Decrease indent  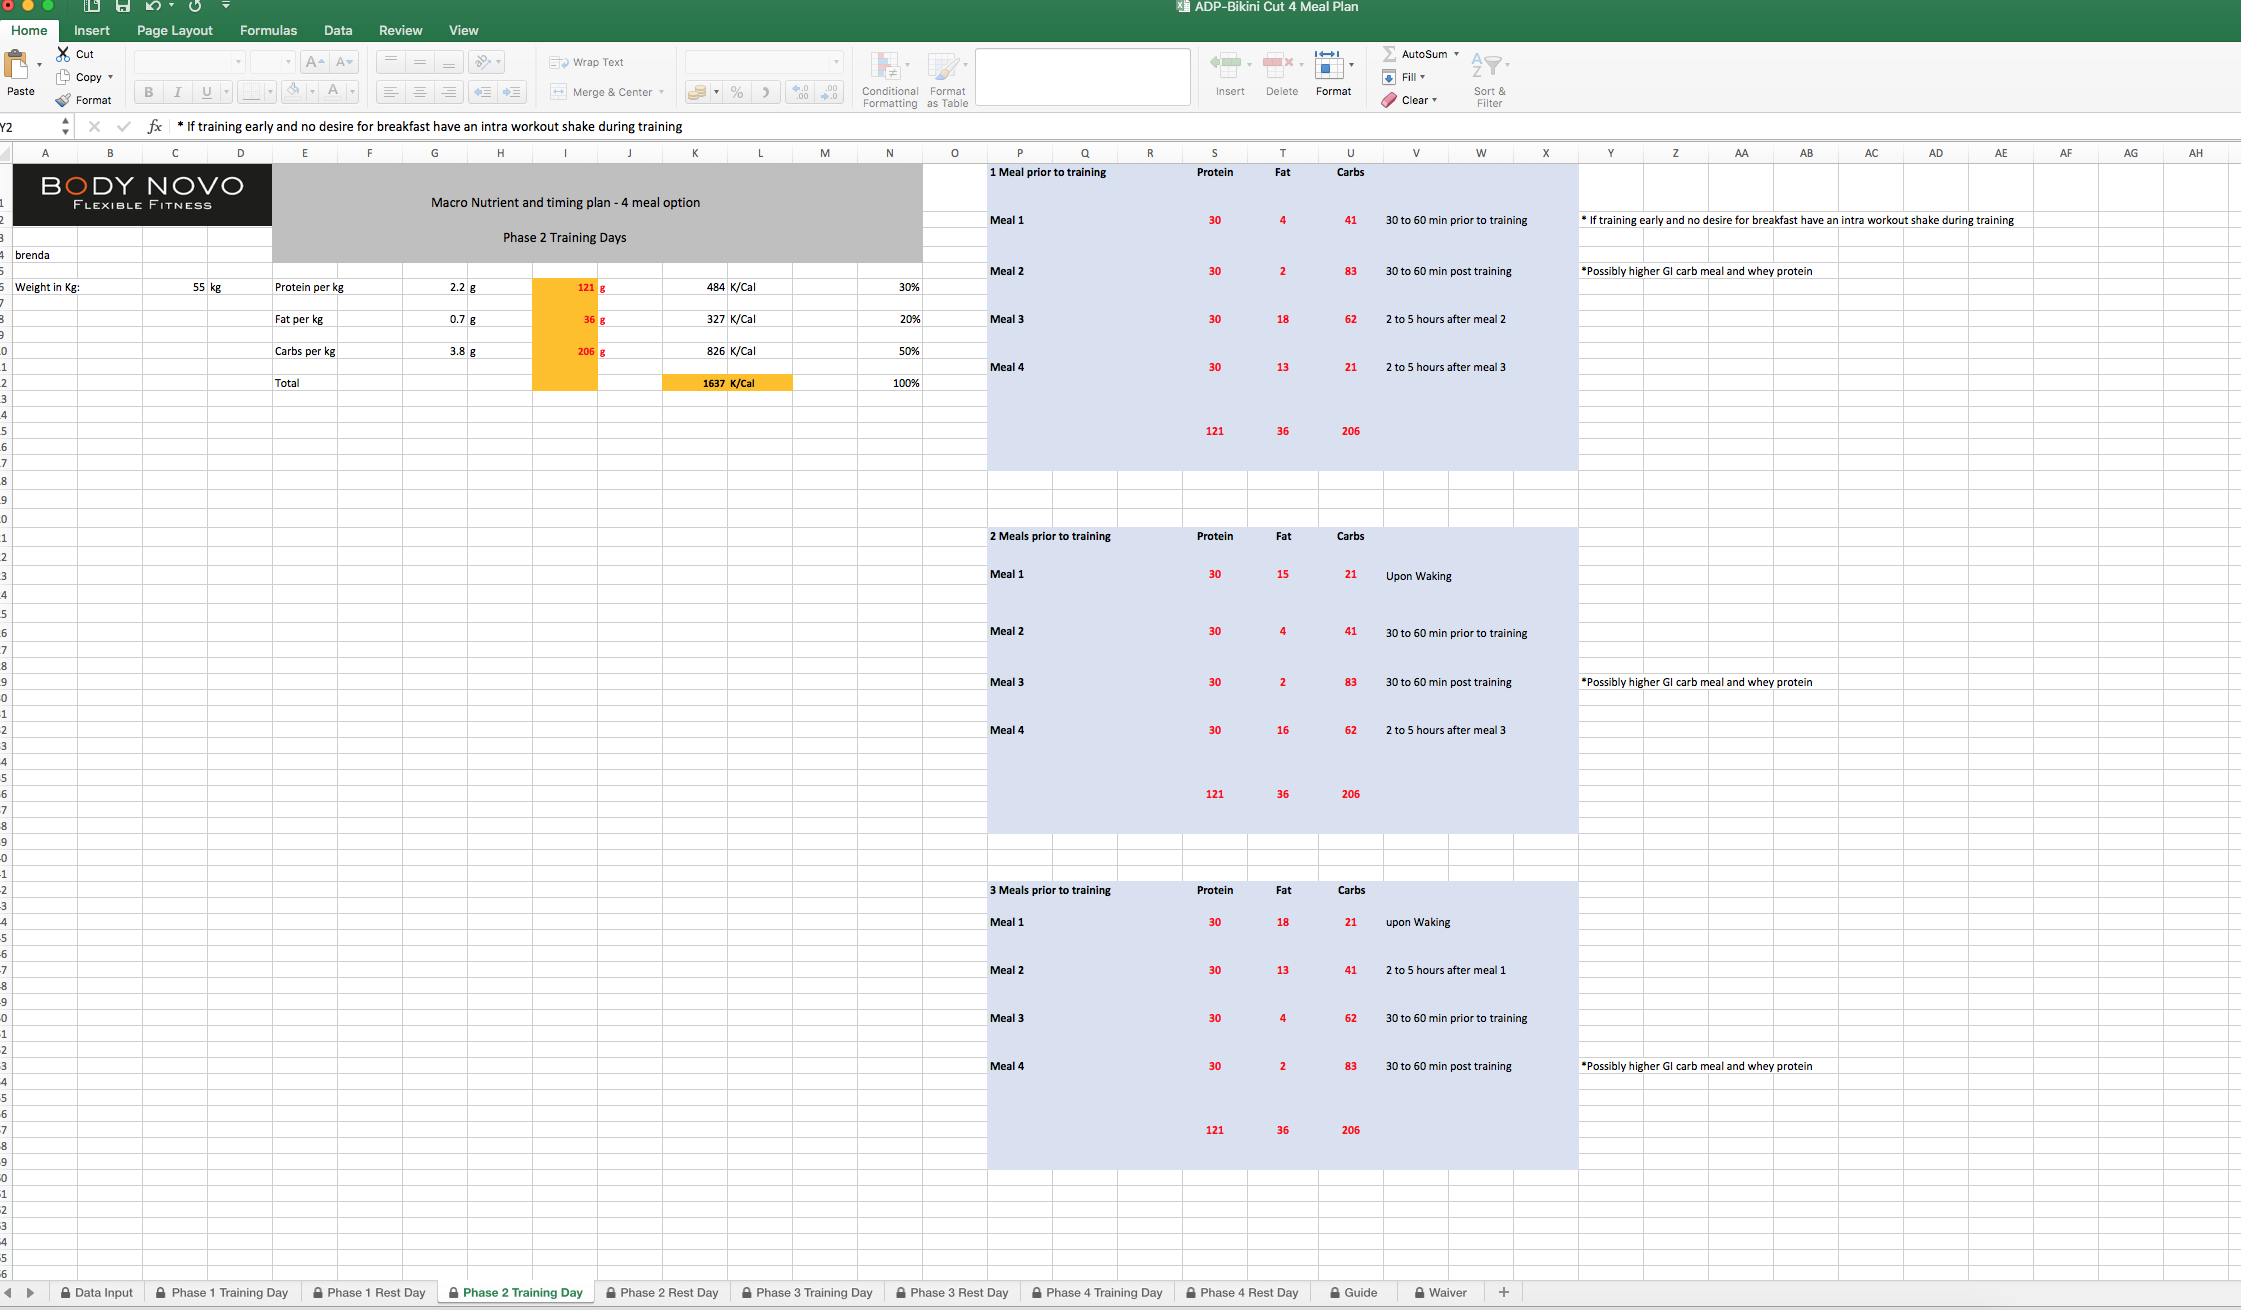(x=483, y=92)
